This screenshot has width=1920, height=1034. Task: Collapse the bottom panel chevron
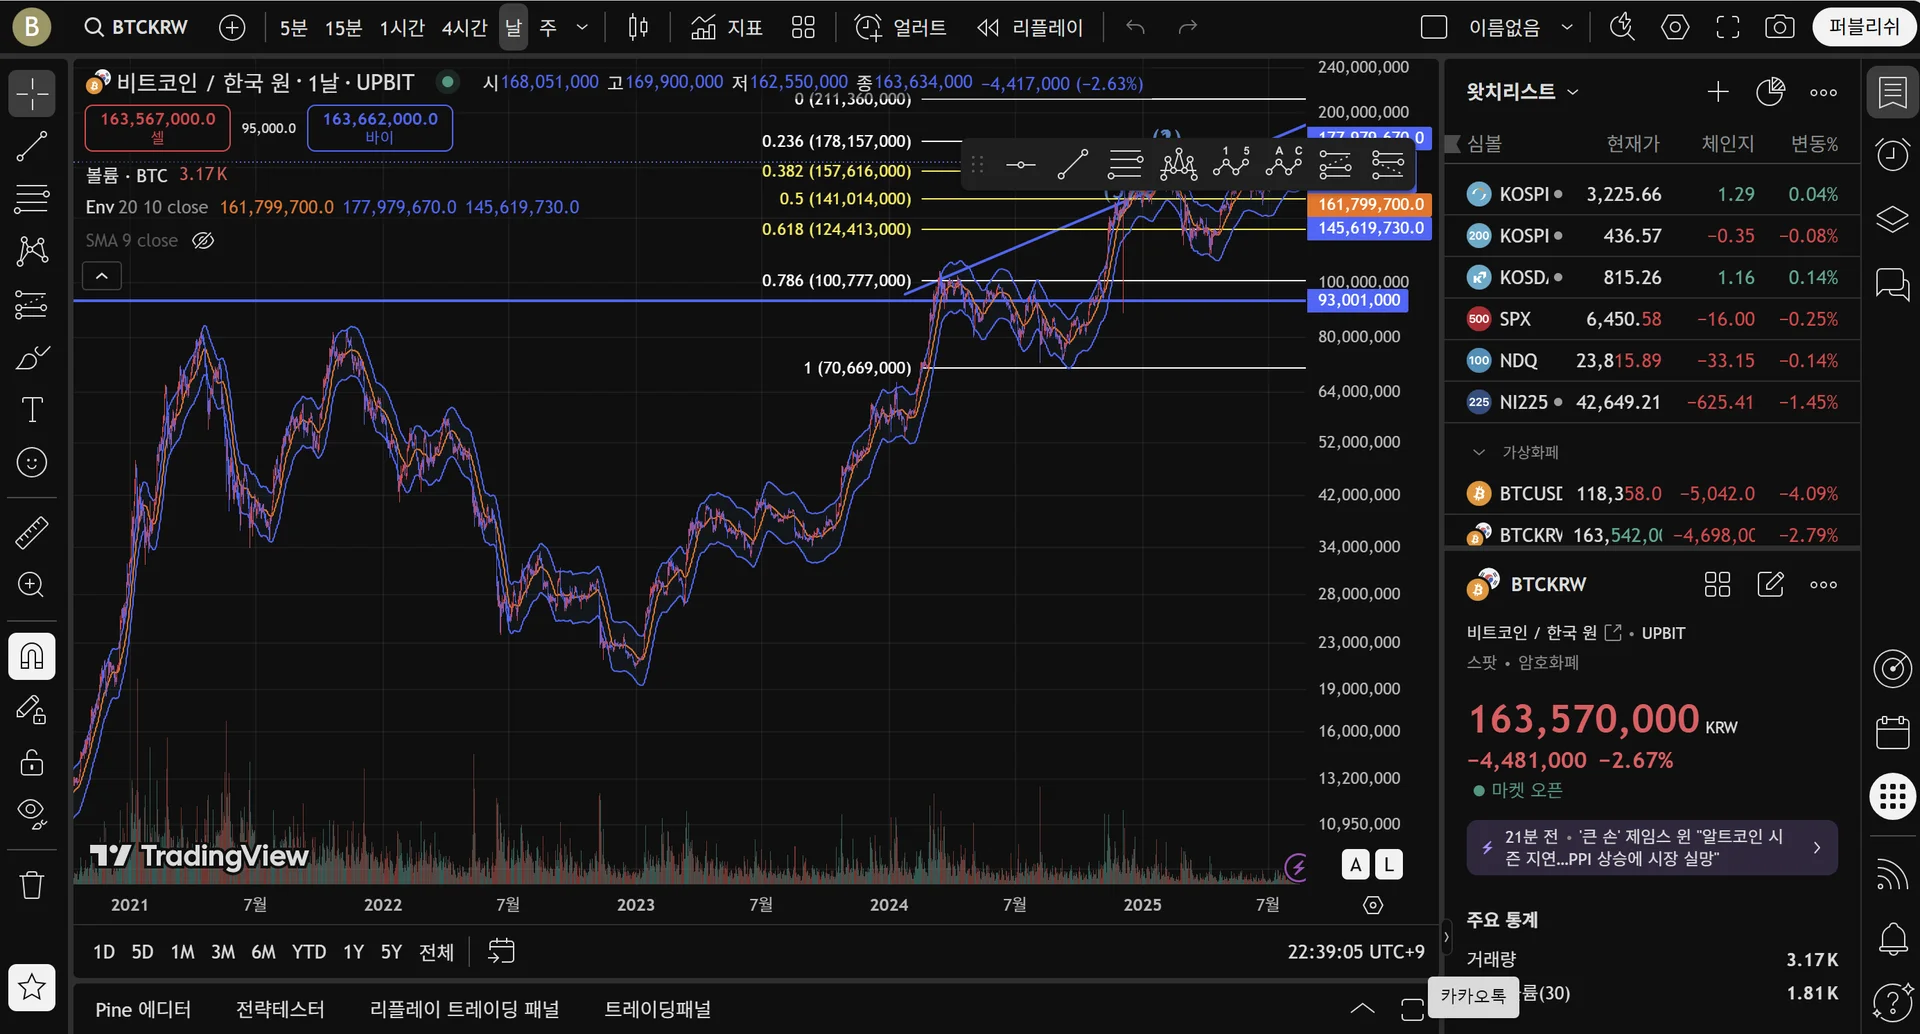(x=1362, y=1009)
